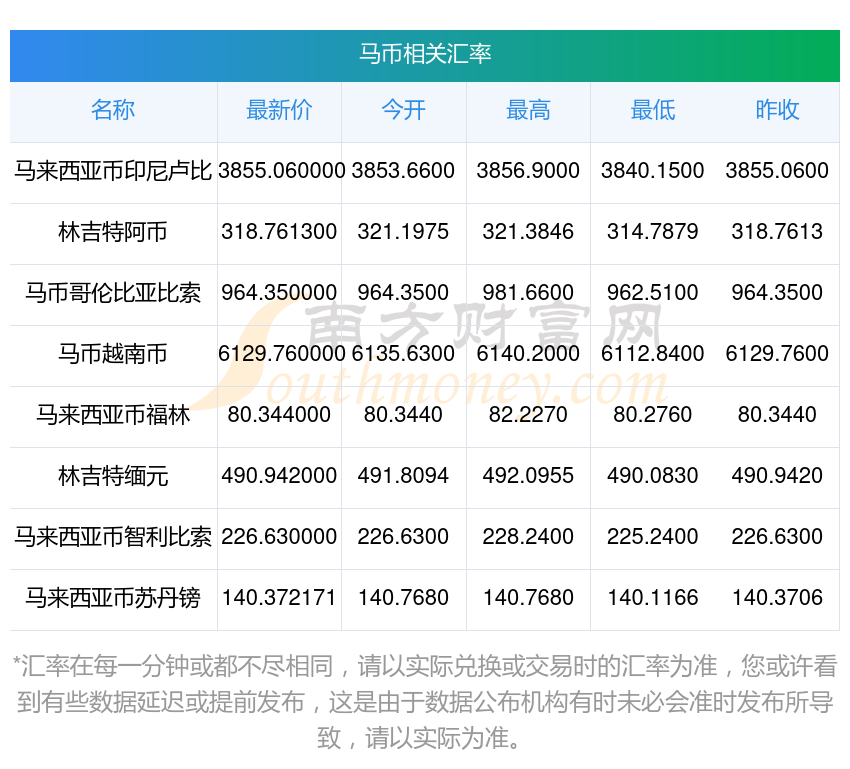This screenshot has height=769, width=850.
Task: Click the 马来西亚币苏丹镑 row name
Action: 113,598
